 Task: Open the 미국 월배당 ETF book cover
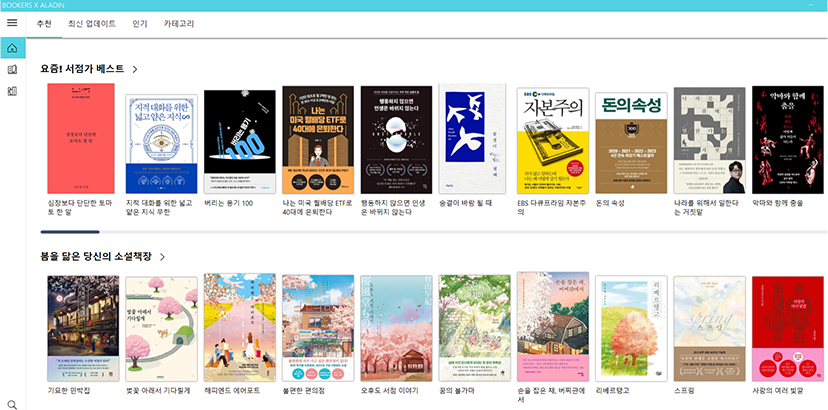(318, 140)
